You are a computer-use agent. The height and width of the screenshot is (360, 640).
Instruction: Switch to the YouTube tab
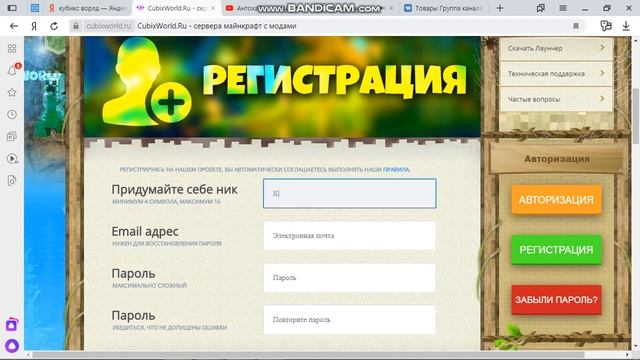[x=310, y=8]
